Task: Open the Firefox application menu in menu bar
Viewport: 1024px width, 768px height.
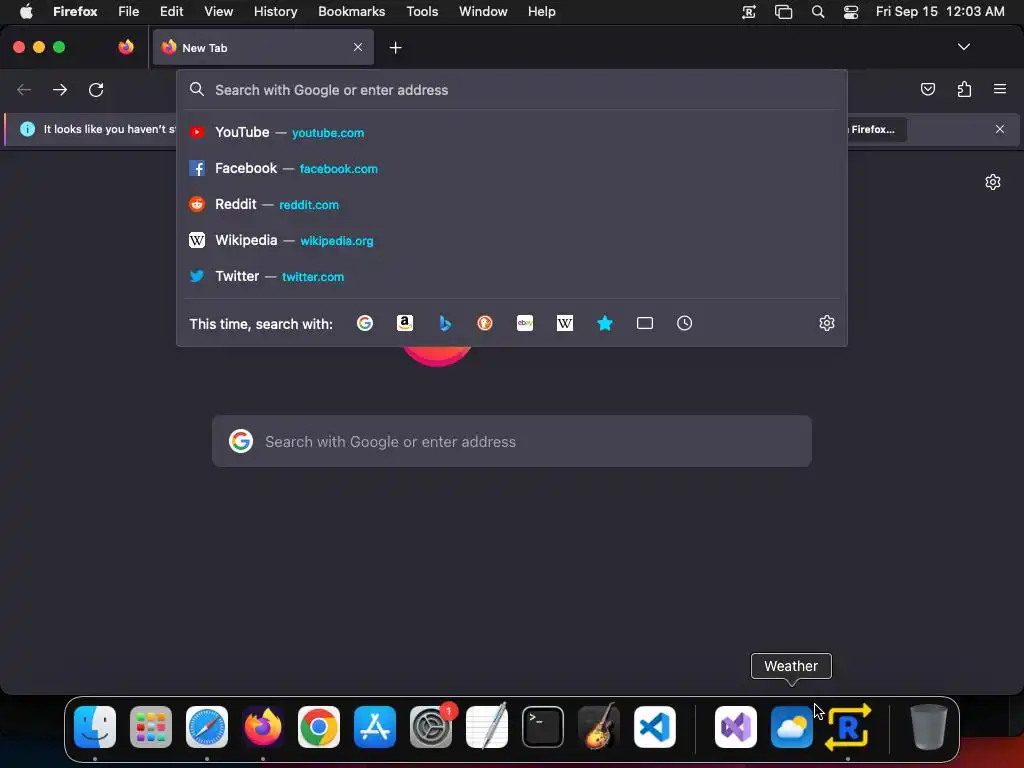Action: [75, 12]
